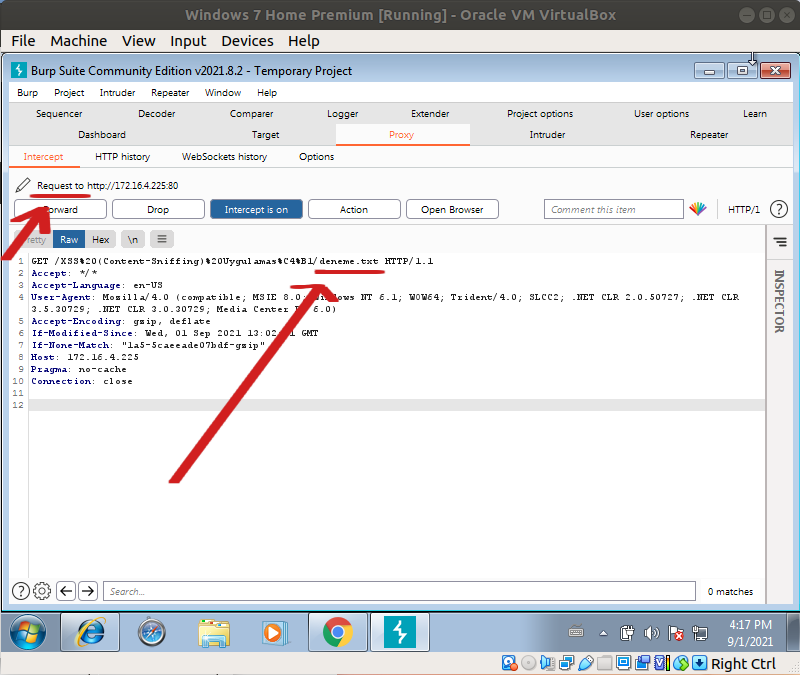Show hidden tray icons arrow

604,633
